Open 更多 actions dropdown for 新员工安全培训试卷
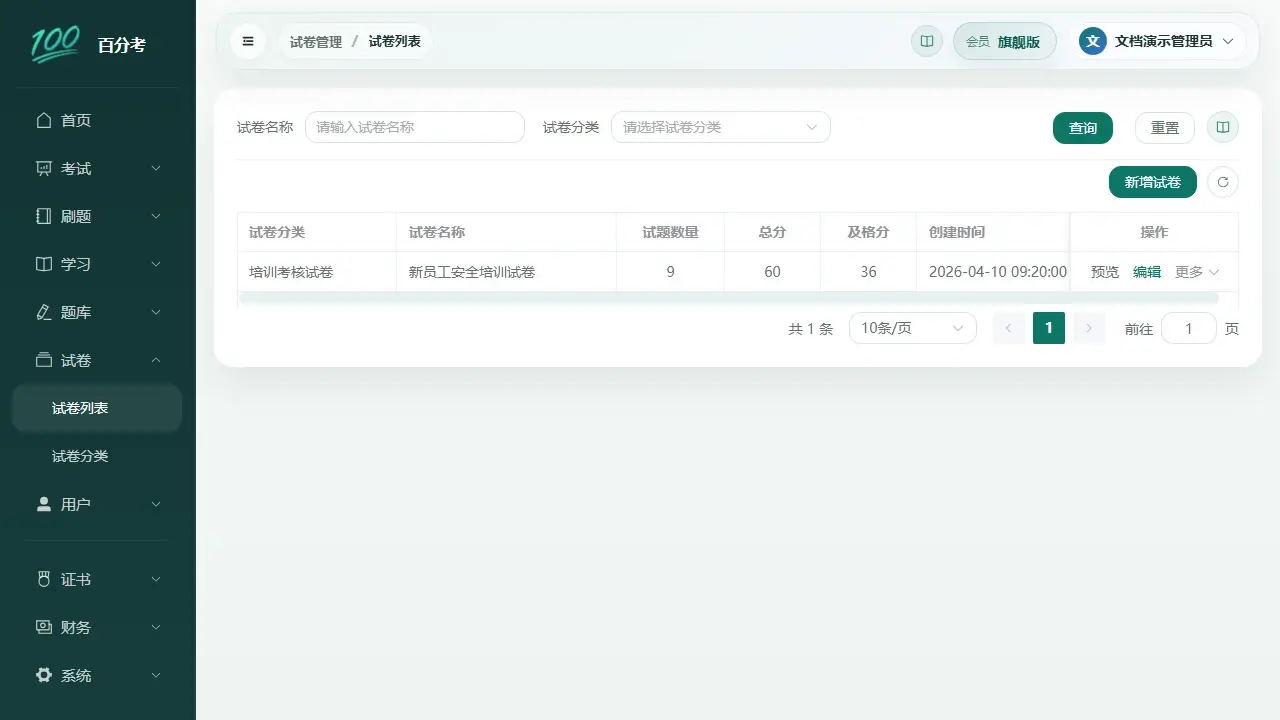The width and height of the screenshot is (1280, 720). click(x=1197, y=272)
